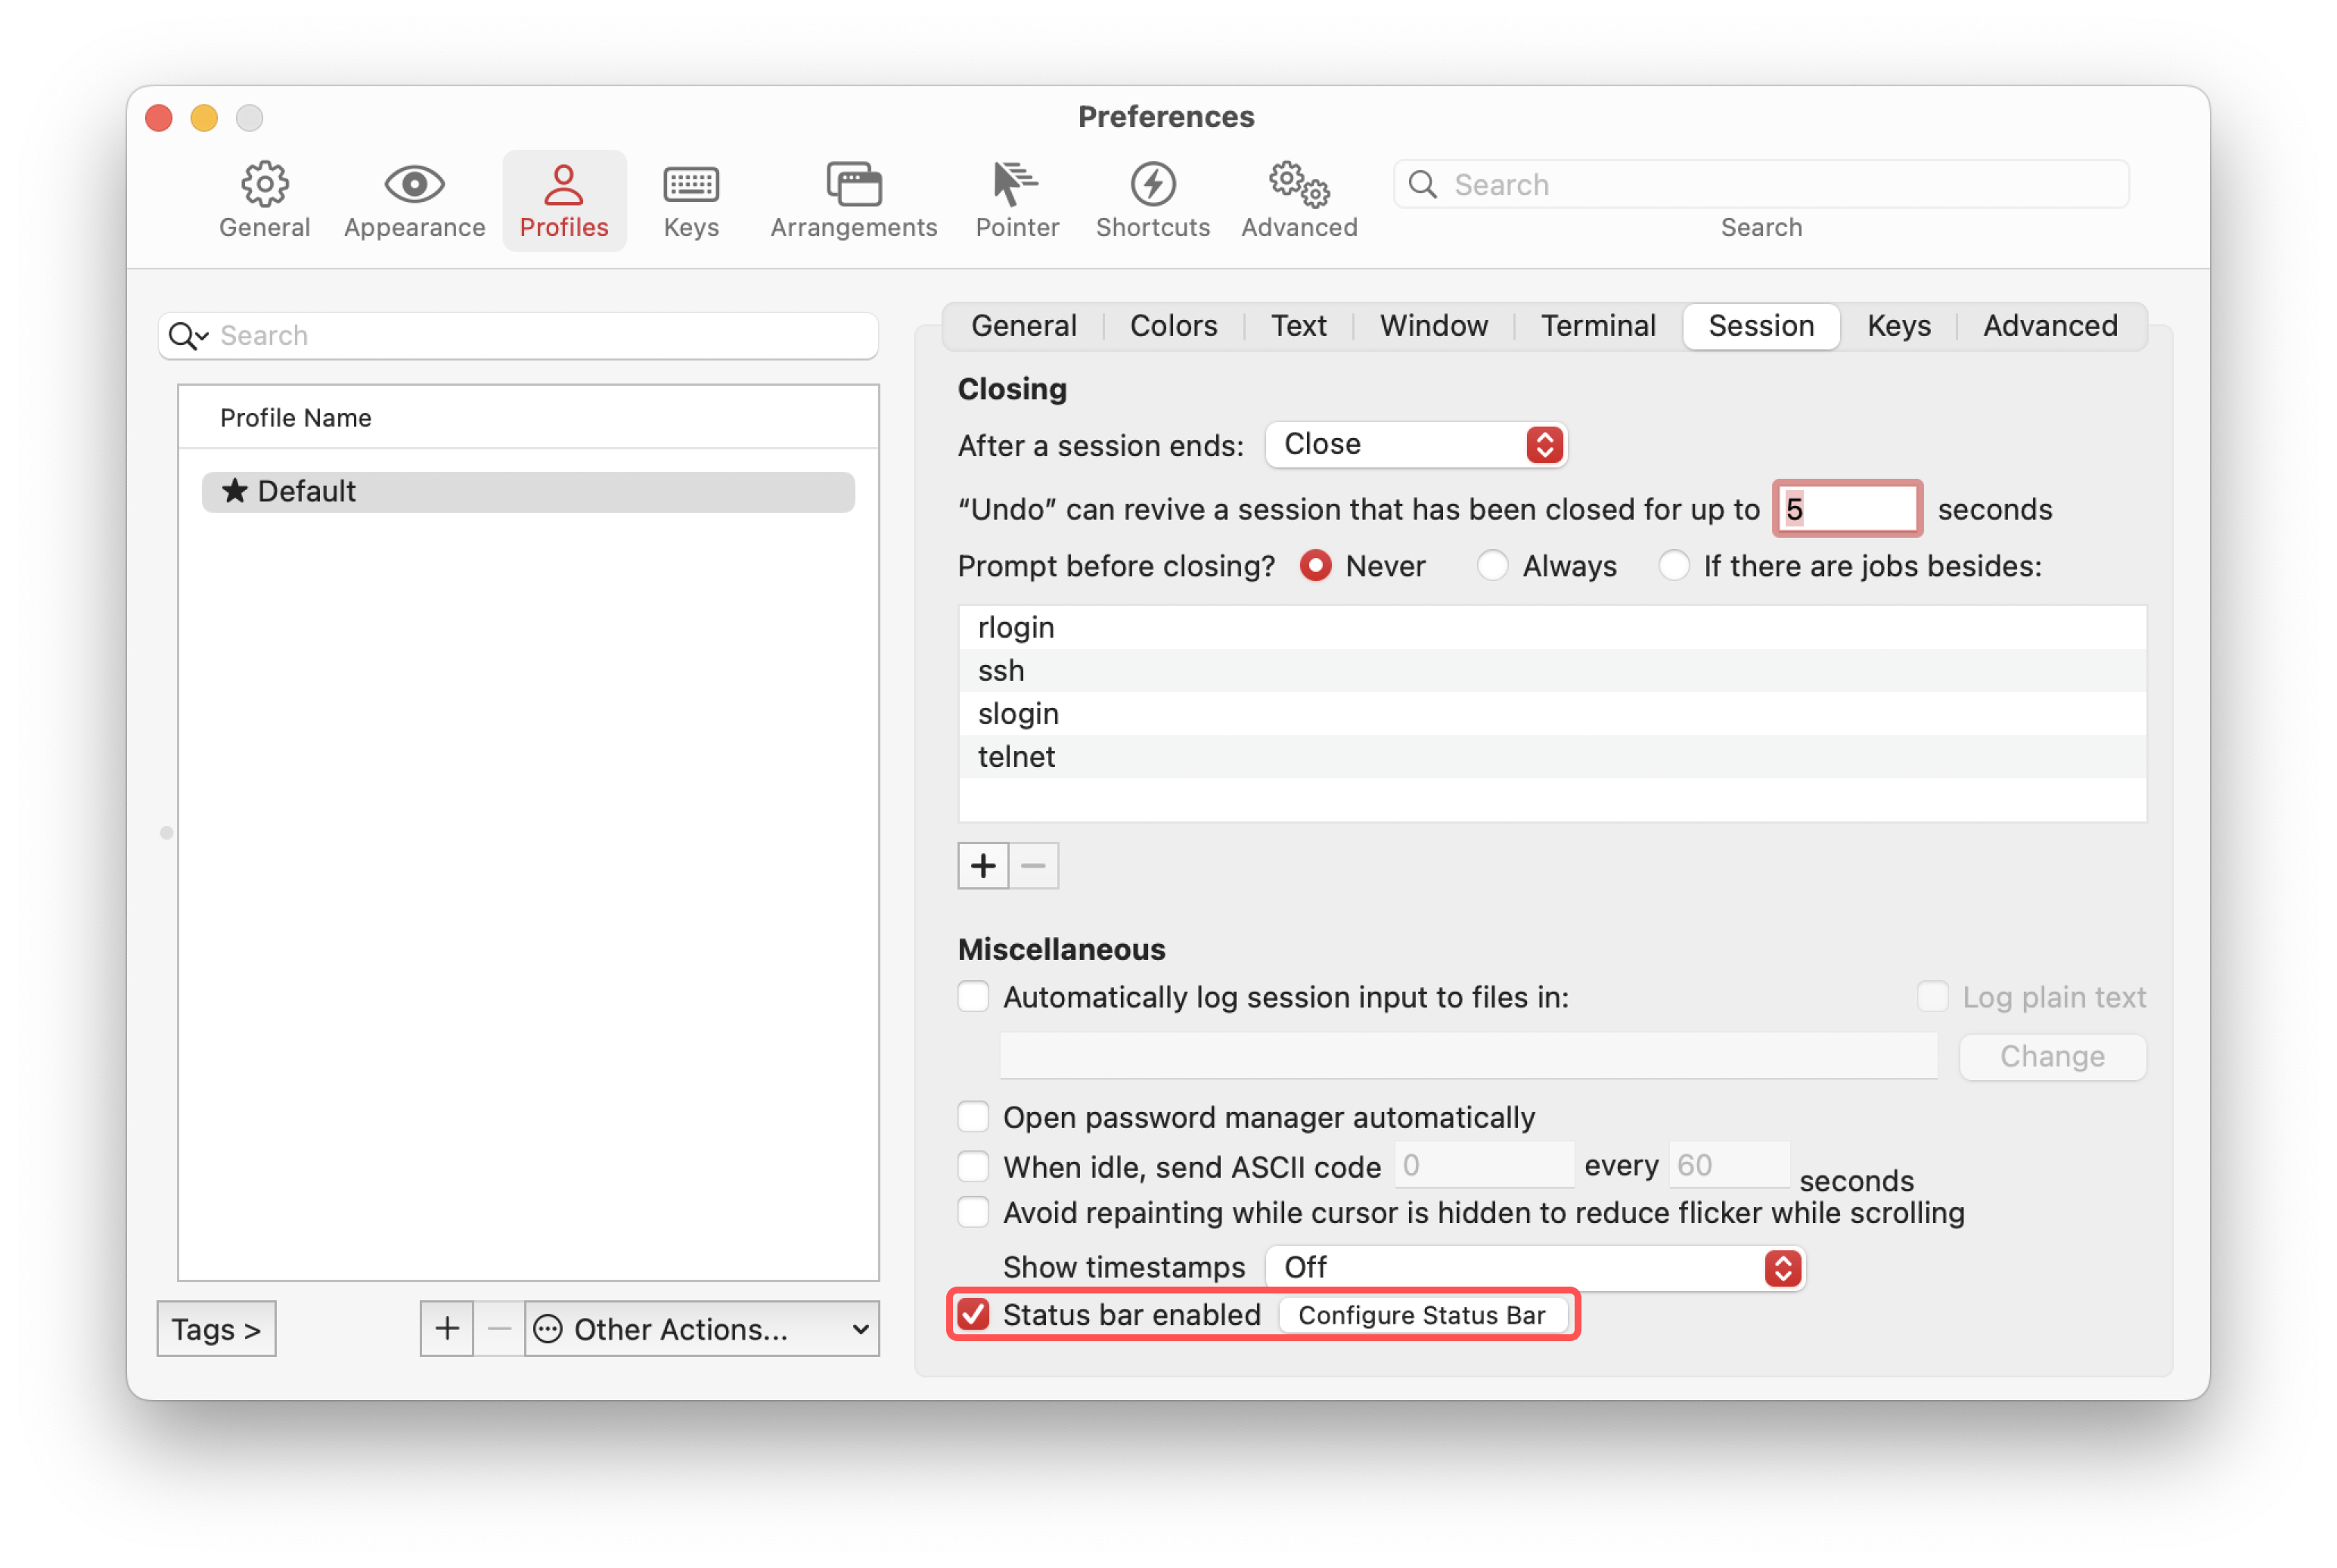Switch to the profile Advanced tab
This screenshot has height=1568, width=2337.
[x=2050, y=326]
